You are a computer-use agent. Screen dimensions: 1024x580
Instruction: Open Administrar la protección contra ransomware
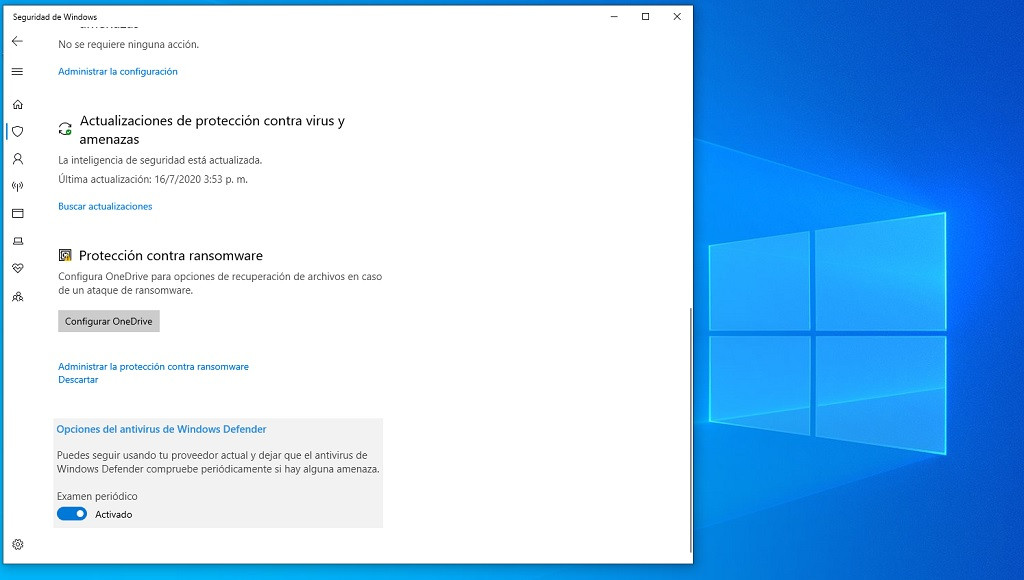pyautogui.click(x=152, y=368)
